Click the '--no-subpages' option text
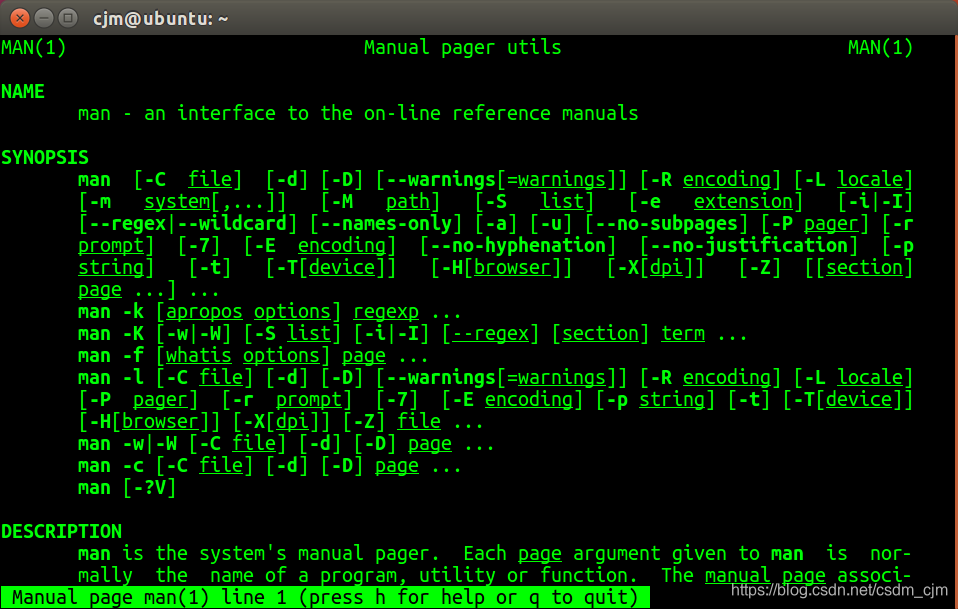 667,224
